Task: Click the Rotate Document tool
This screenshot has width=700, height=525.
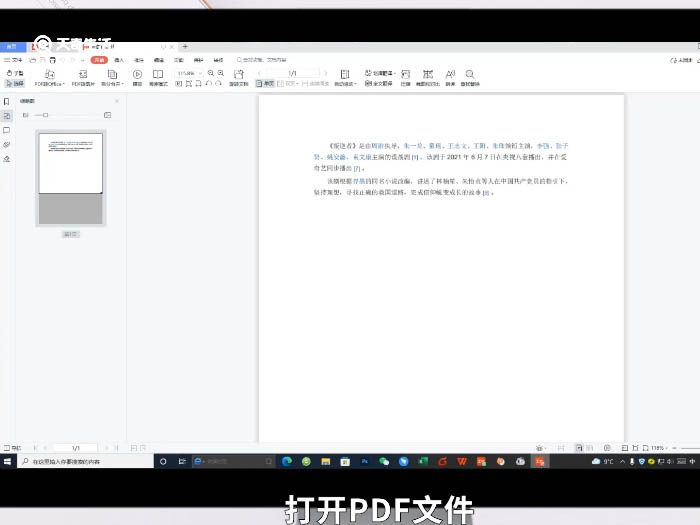Action: [x=239, y=78]
